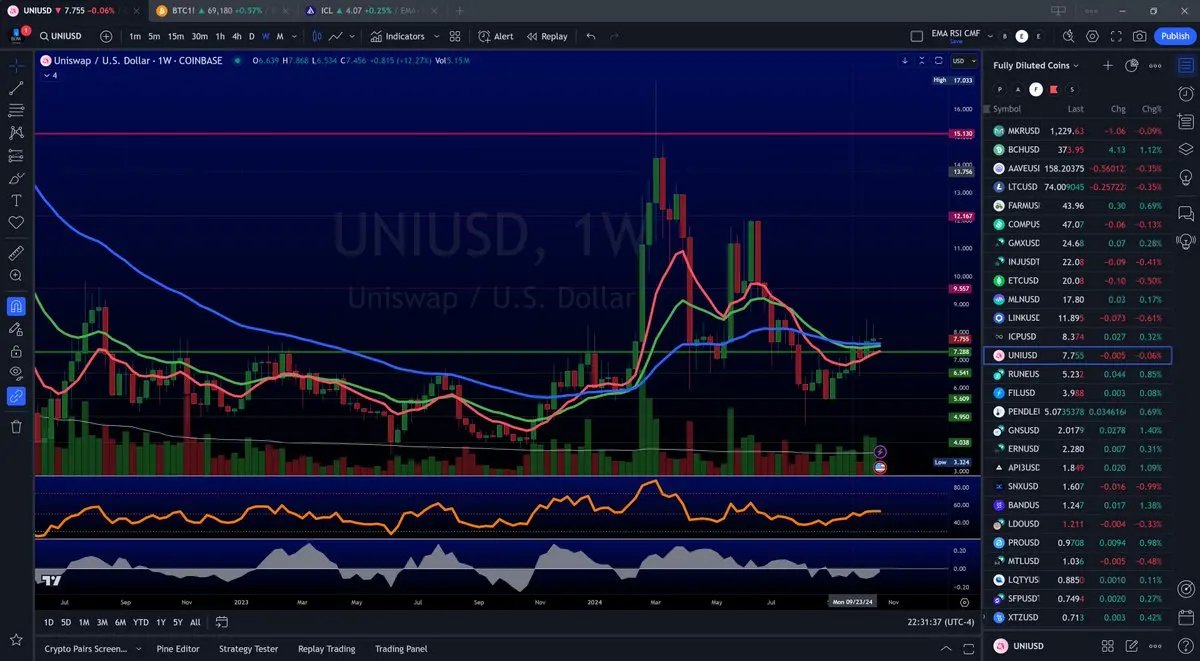This screenshot has width=1200, height=661.
Task: Undo the last chart action
Action: 591,36
